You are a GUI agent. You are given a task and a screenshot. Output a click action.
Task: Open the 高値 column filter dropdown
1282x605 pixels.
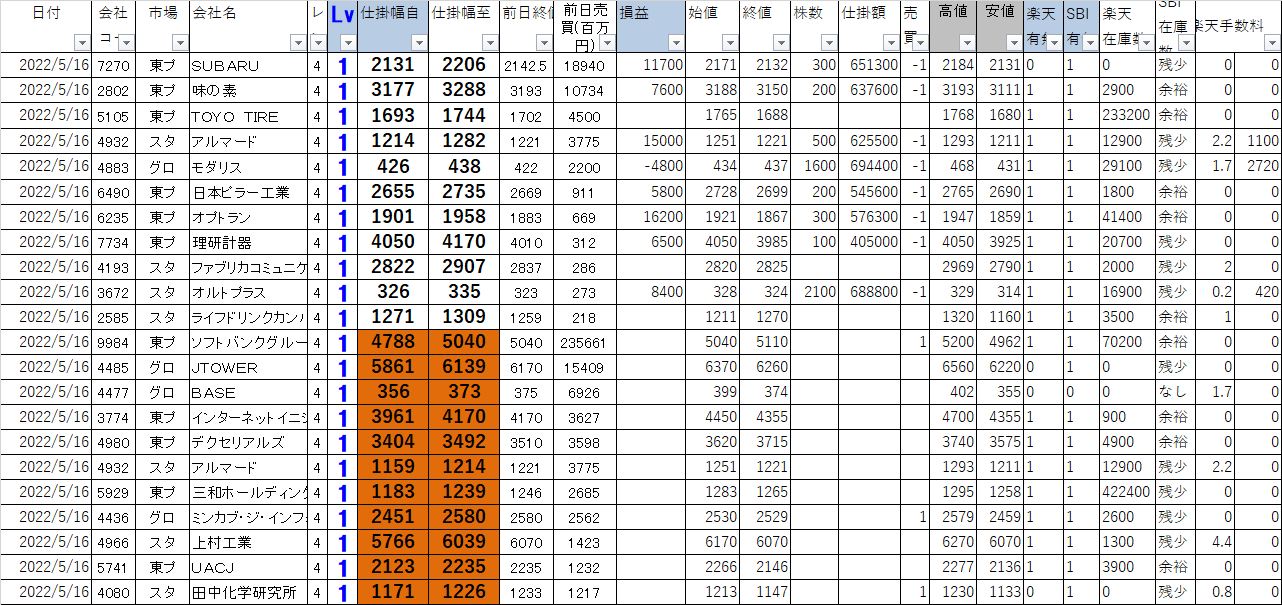(967, 43)
